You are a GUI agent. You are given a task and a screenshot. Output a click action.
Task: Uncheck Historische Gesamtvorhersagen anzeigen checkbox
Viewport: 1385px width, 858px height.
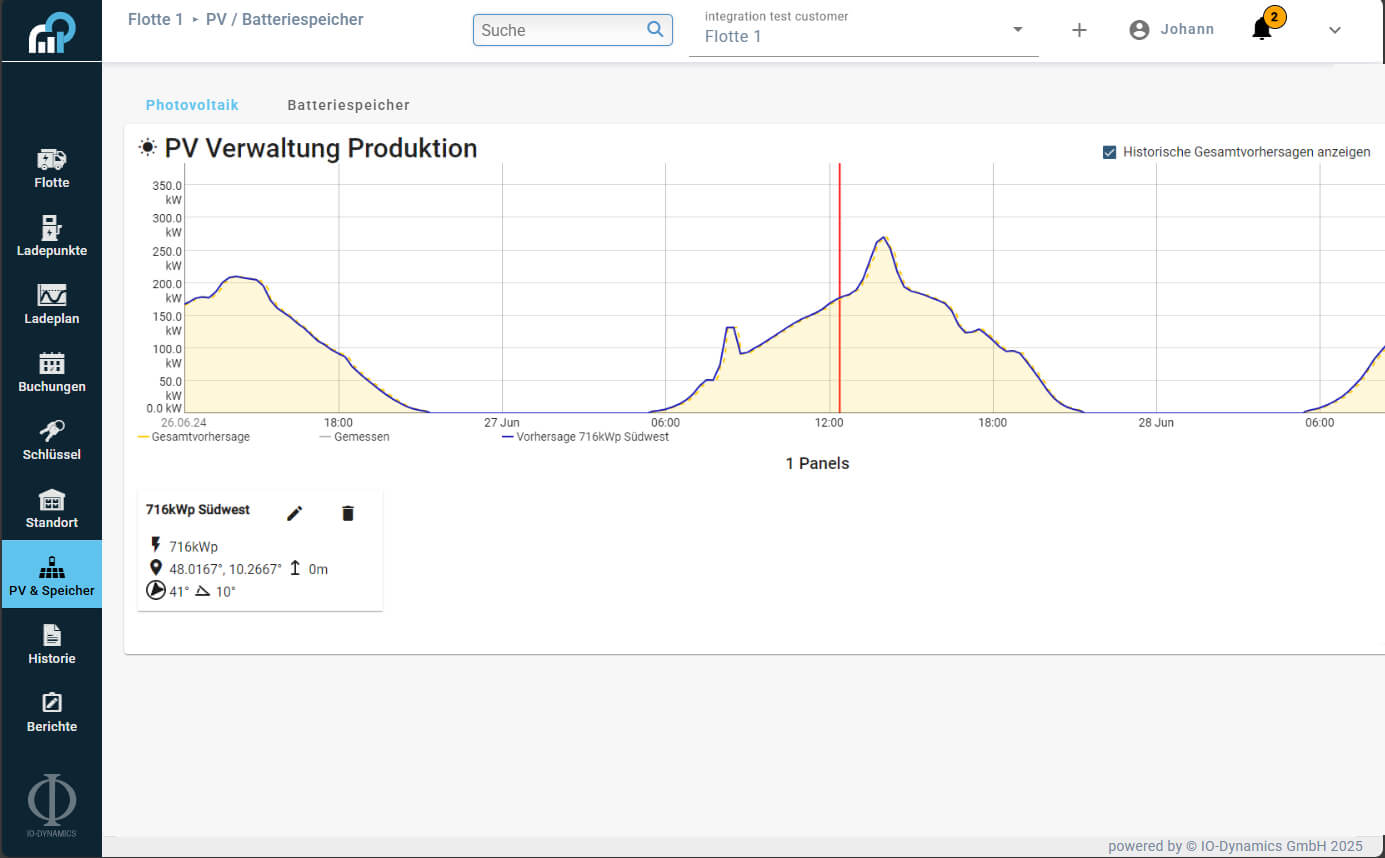pyautogui.click(x=1109, y=152)
